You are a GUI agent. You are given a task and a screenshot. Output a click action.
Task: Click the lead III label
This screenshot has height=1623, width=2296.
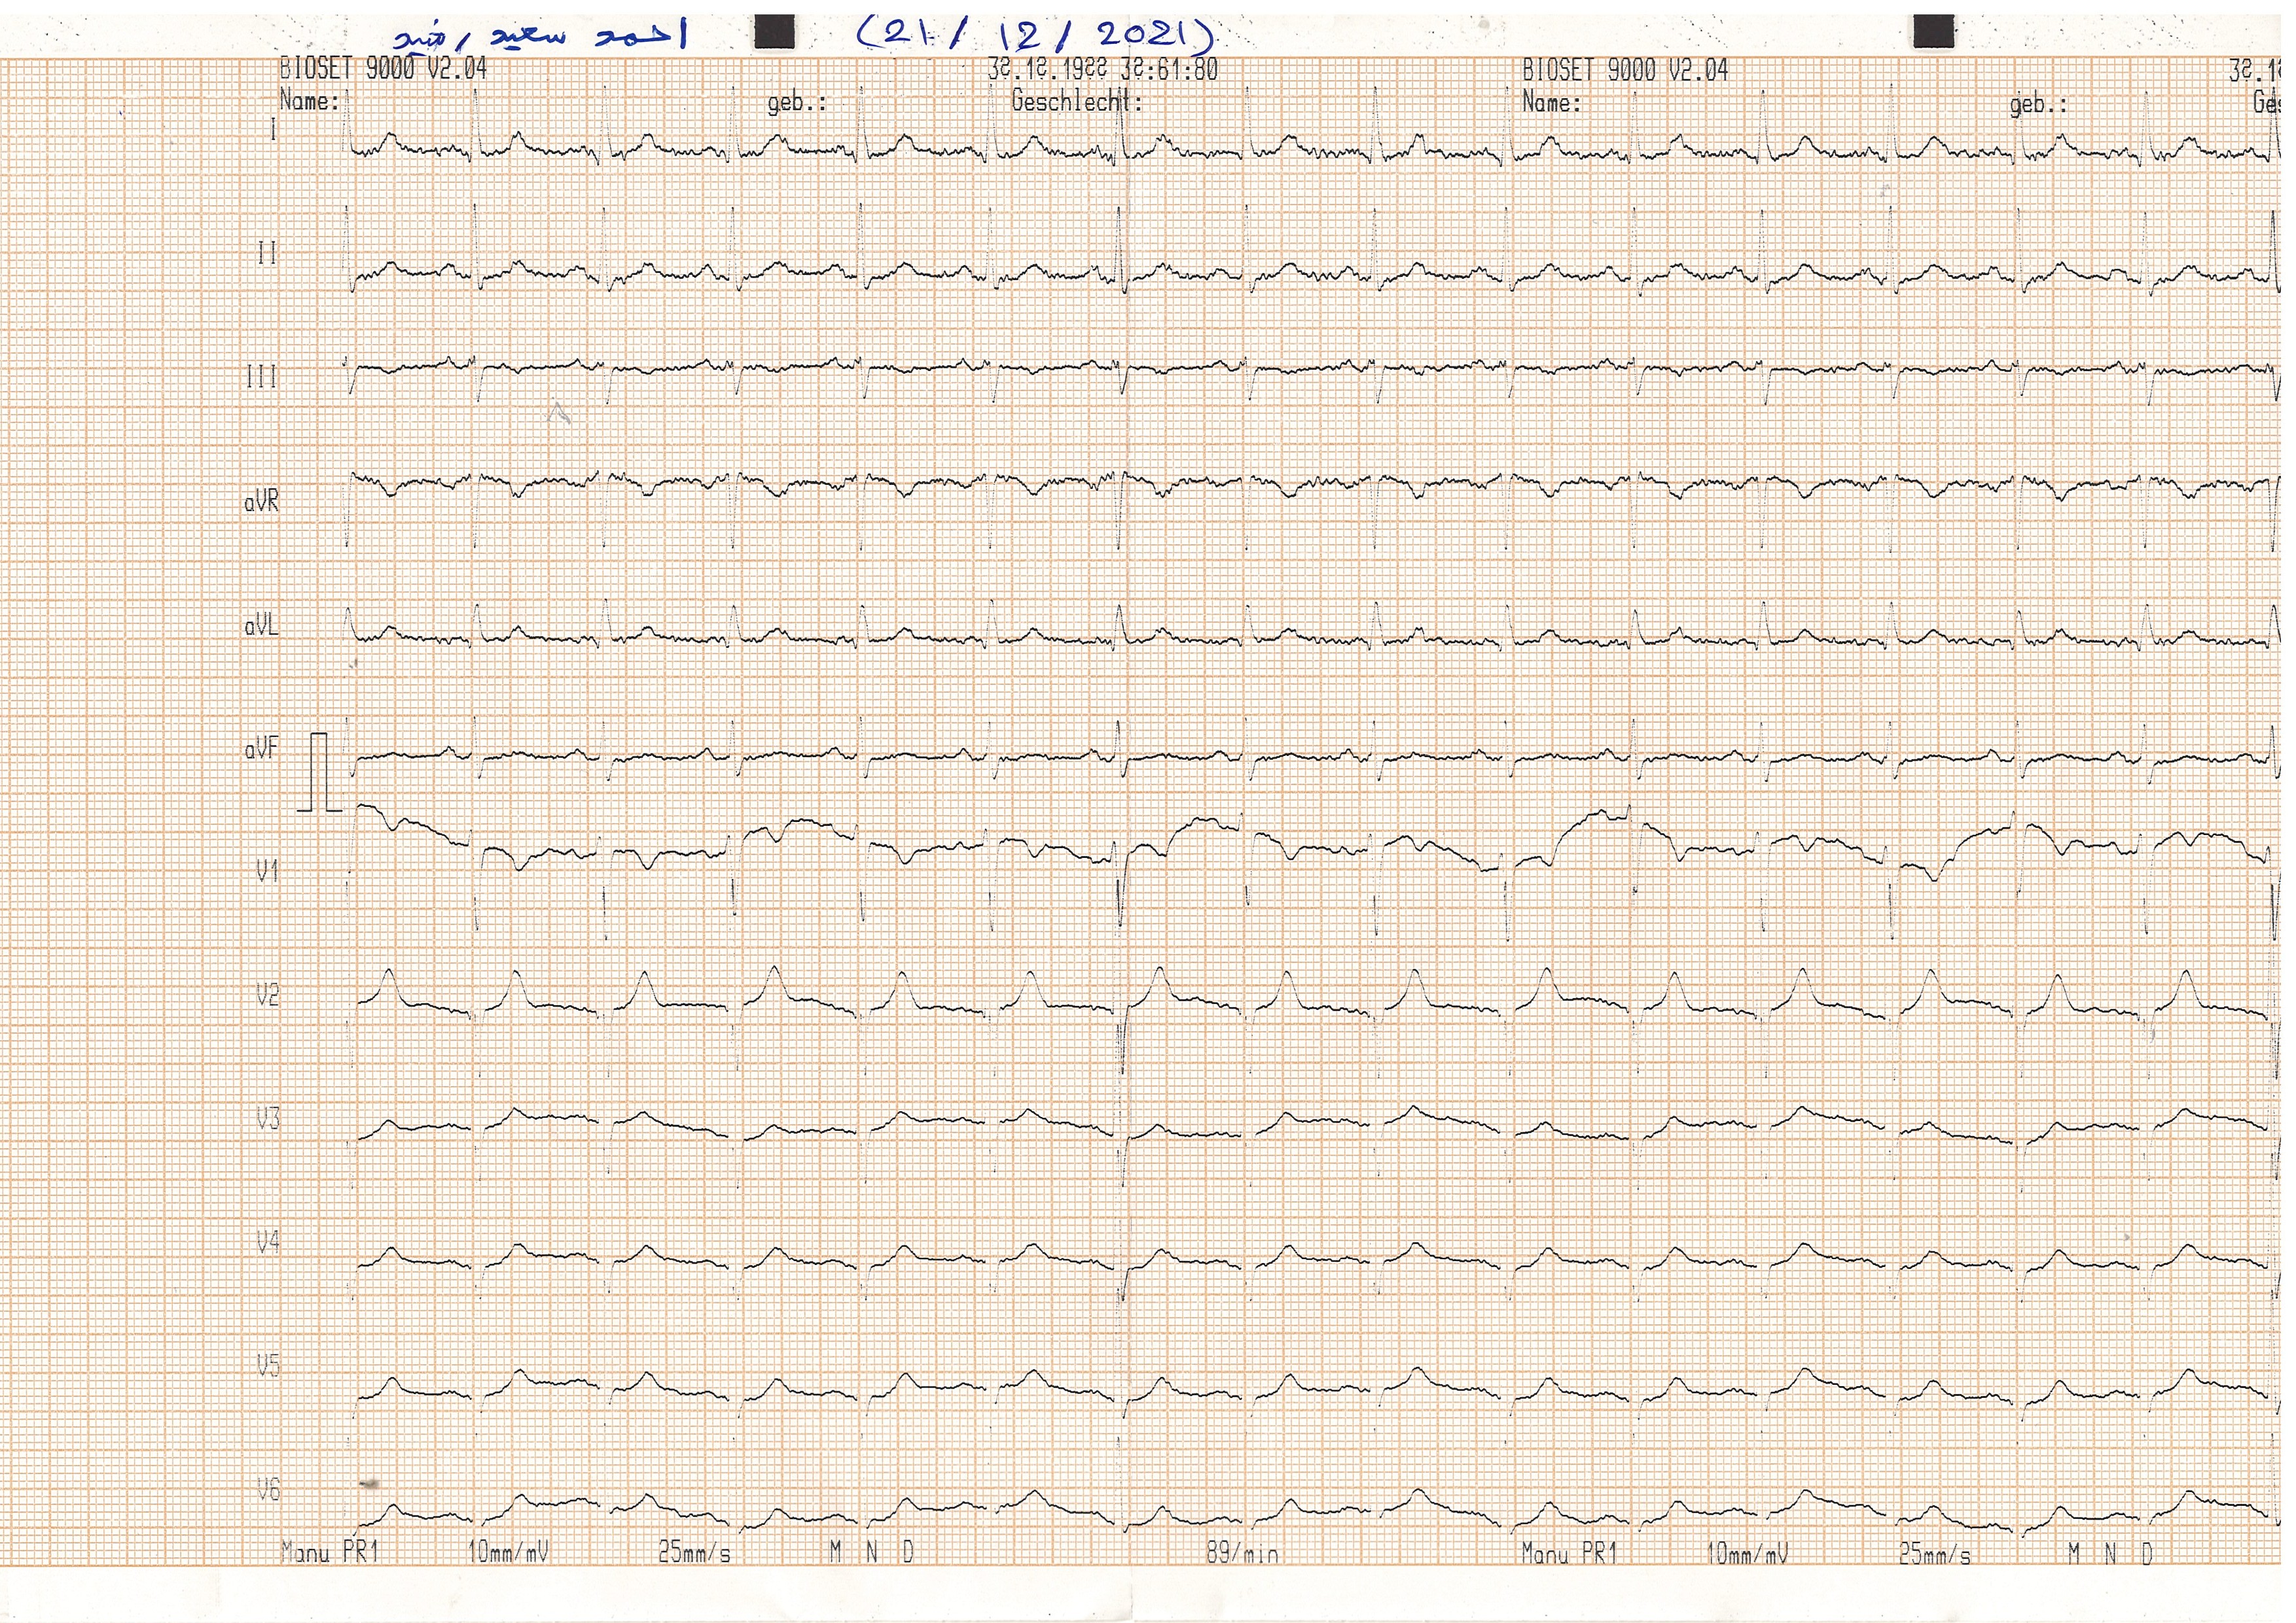[x=262, y=377]
